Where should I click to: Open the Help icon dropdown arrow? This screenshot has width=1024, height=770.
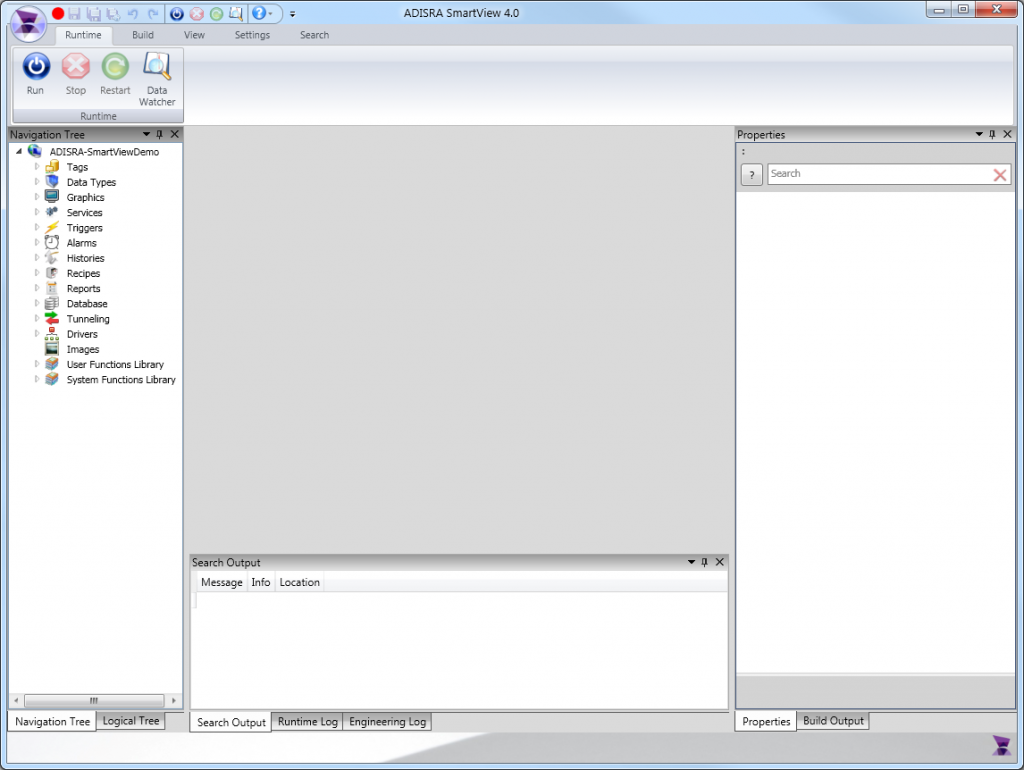[270, 14]
